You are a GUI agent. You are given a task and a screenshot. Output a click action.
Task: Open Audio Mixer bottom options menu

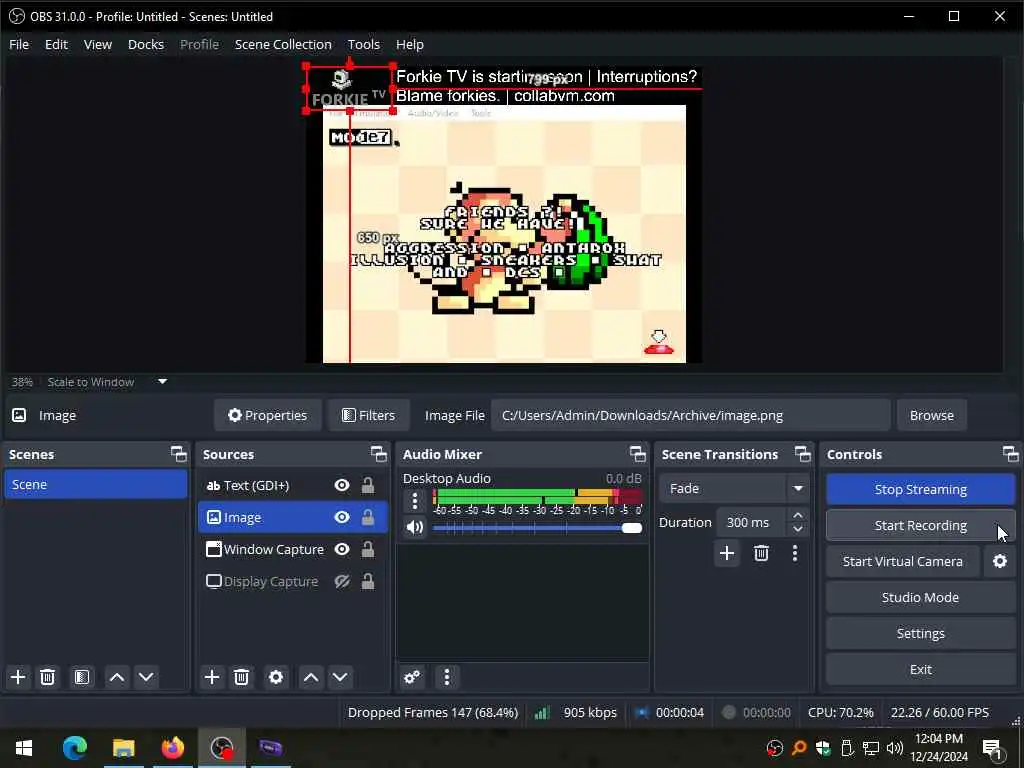[447, 677]
